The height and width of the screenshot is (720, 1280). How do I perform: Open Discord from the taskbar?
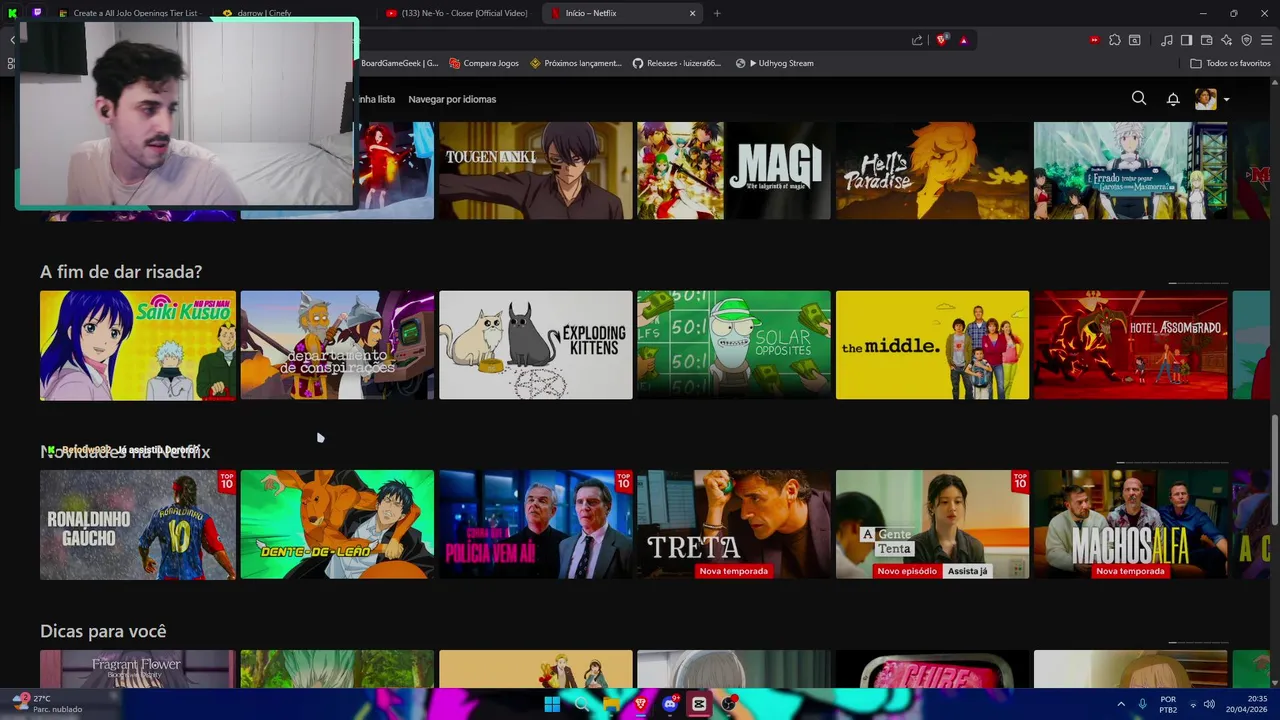click(x=670, y=704)
